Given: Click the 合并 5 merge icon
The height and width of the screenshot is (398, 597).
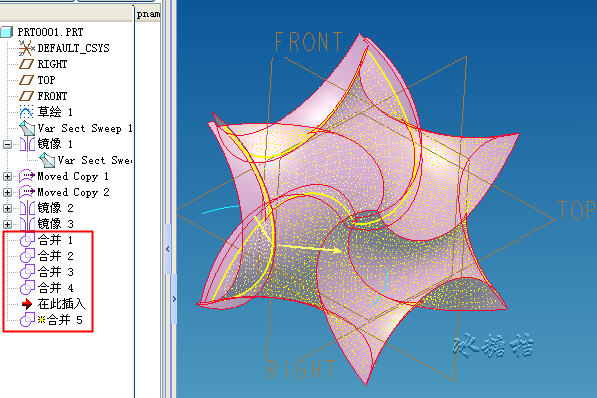Looking at the screenshot, I should [x=27, y=320].
